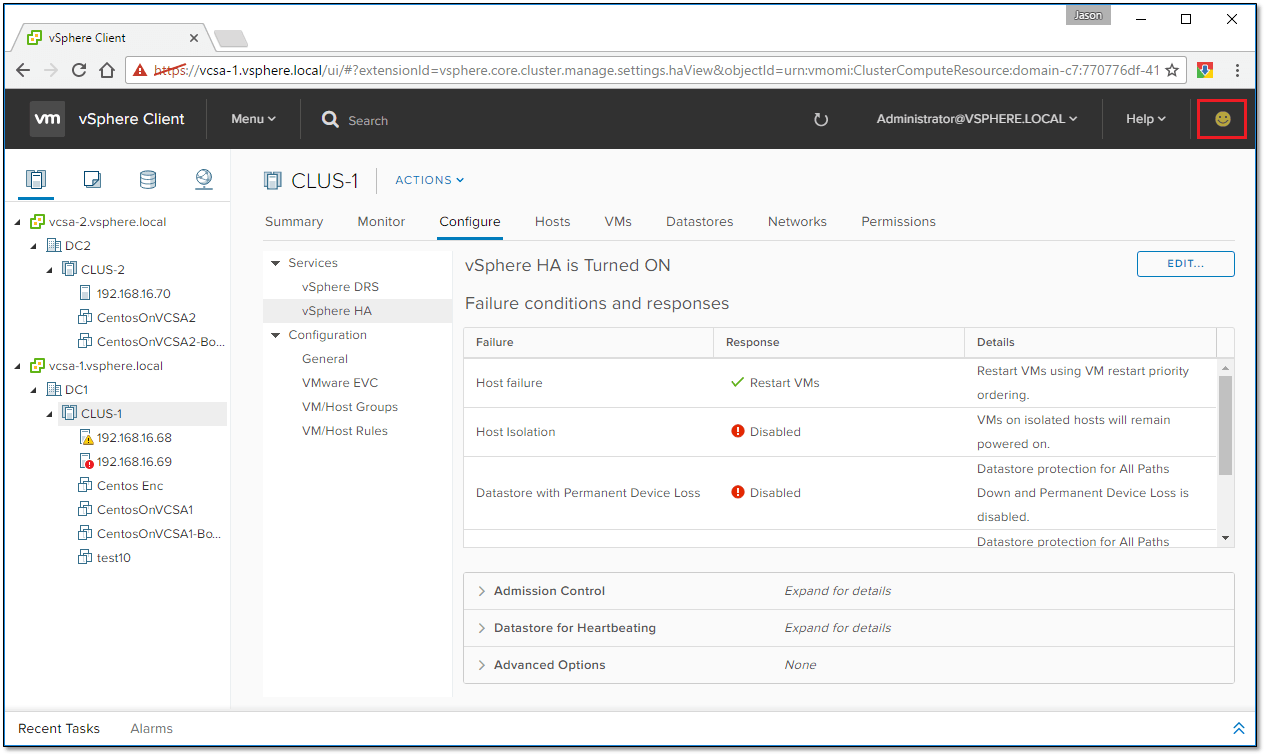
Task: Click the refresh icon in header
Action: (821, 119)
